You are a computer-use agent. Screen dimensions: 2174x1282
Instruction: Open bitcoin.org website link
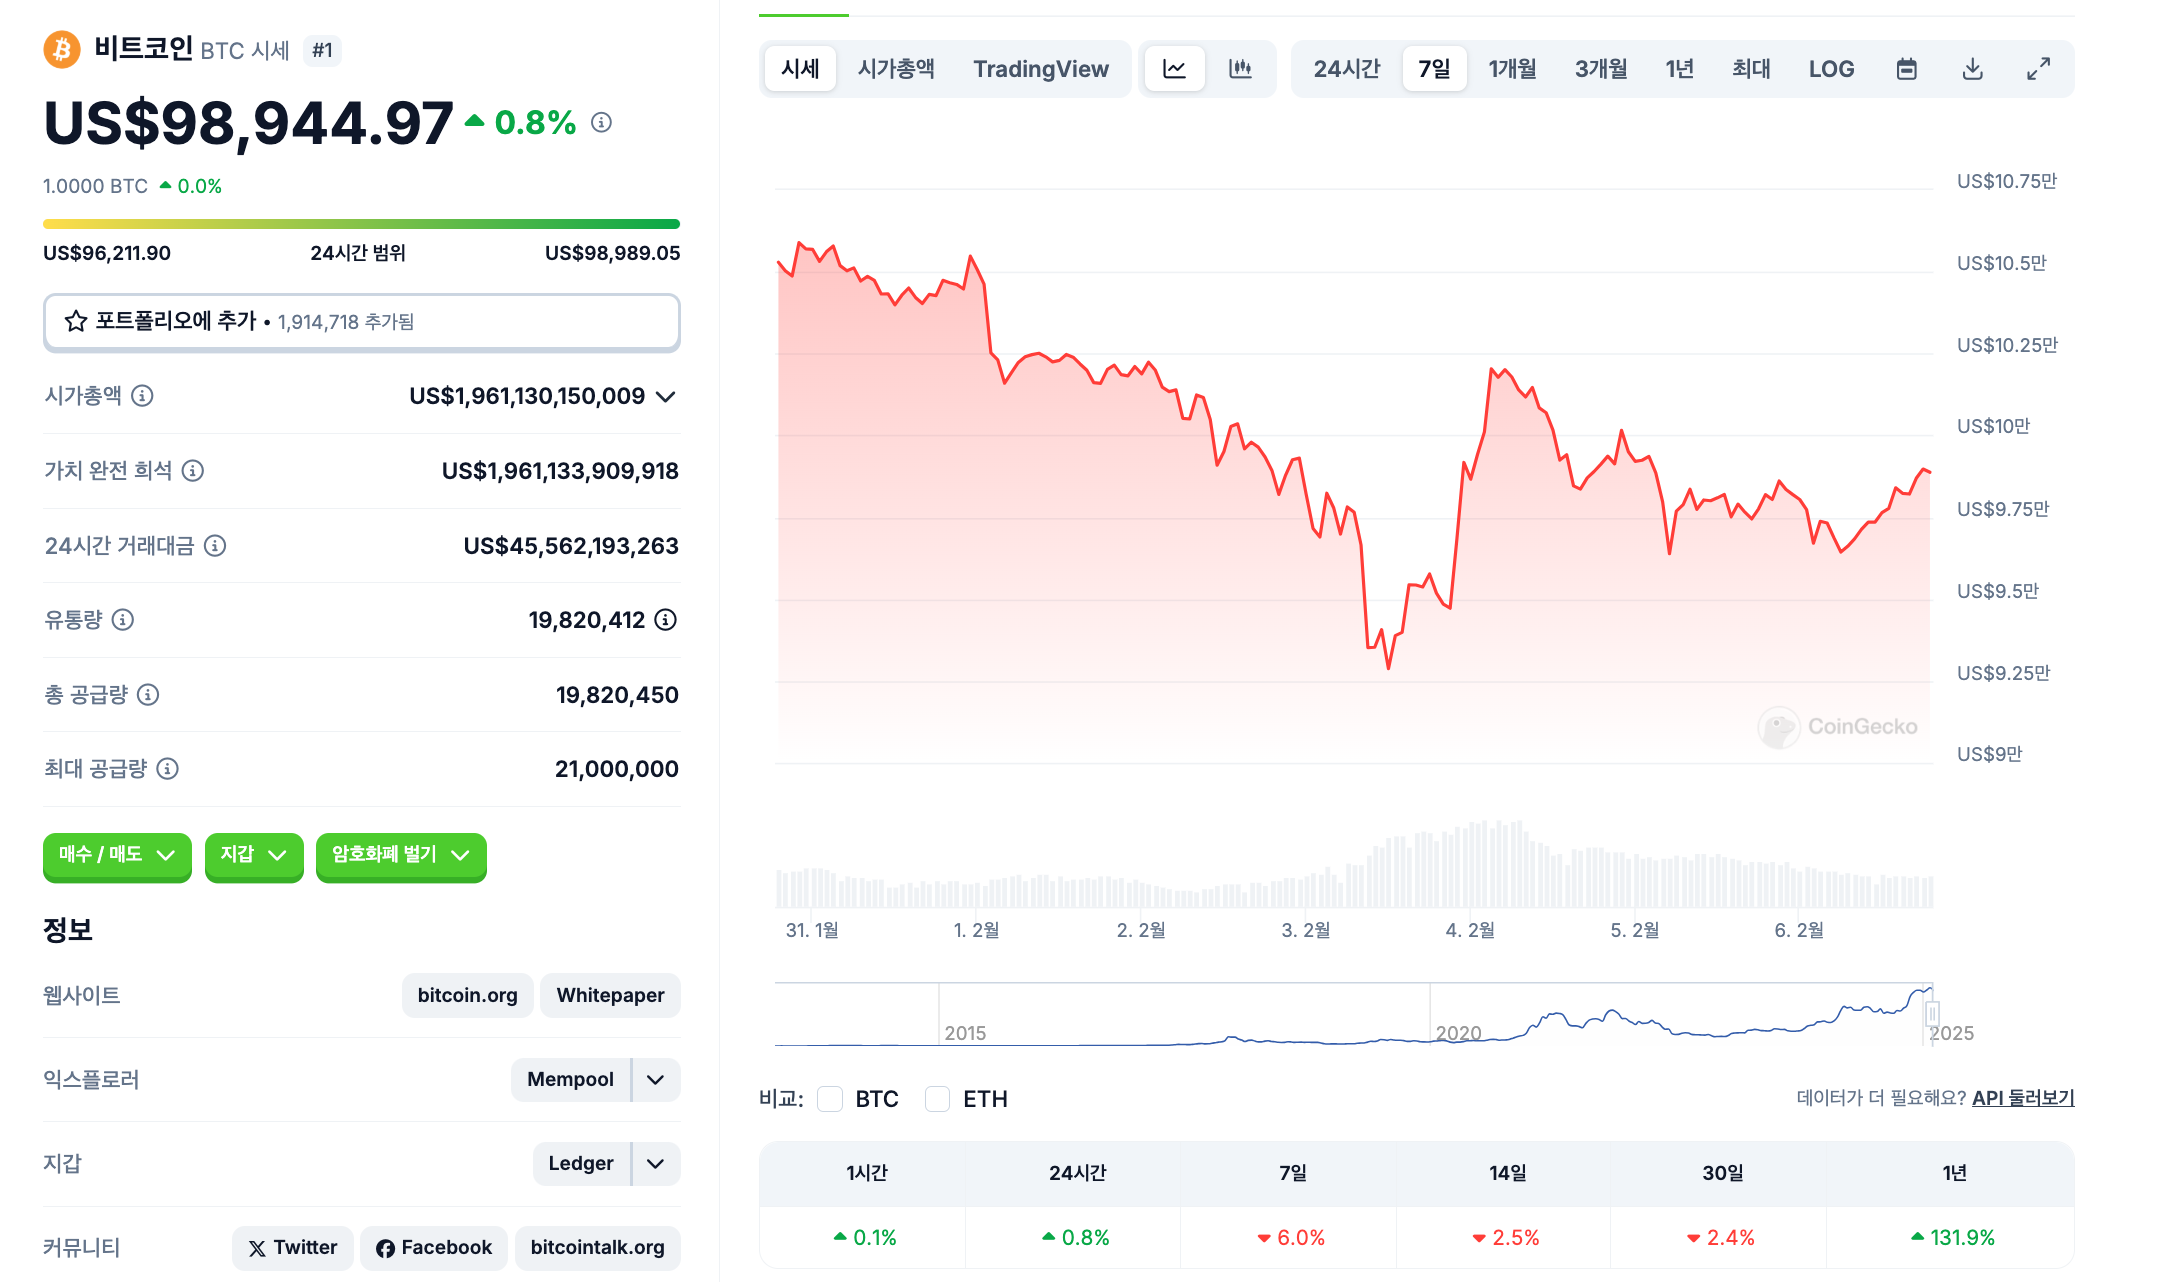[467, 996]
